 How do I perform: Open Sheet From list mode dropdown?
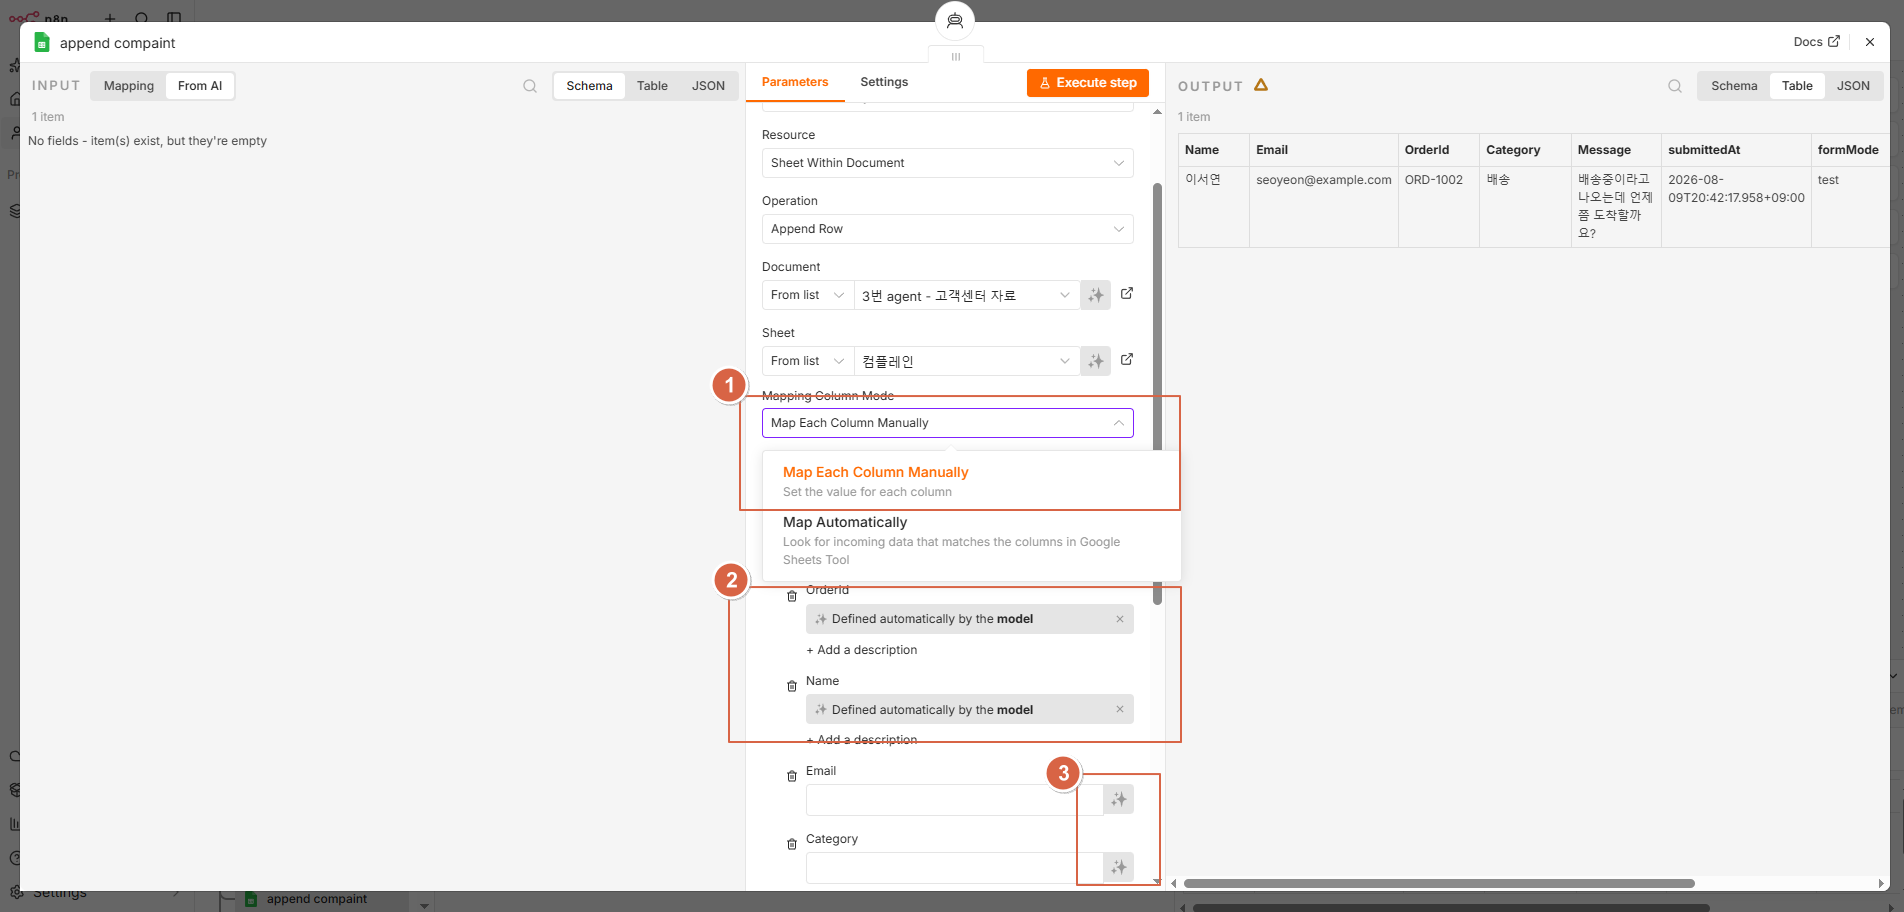pyautogui.click(x=808, y=361)
